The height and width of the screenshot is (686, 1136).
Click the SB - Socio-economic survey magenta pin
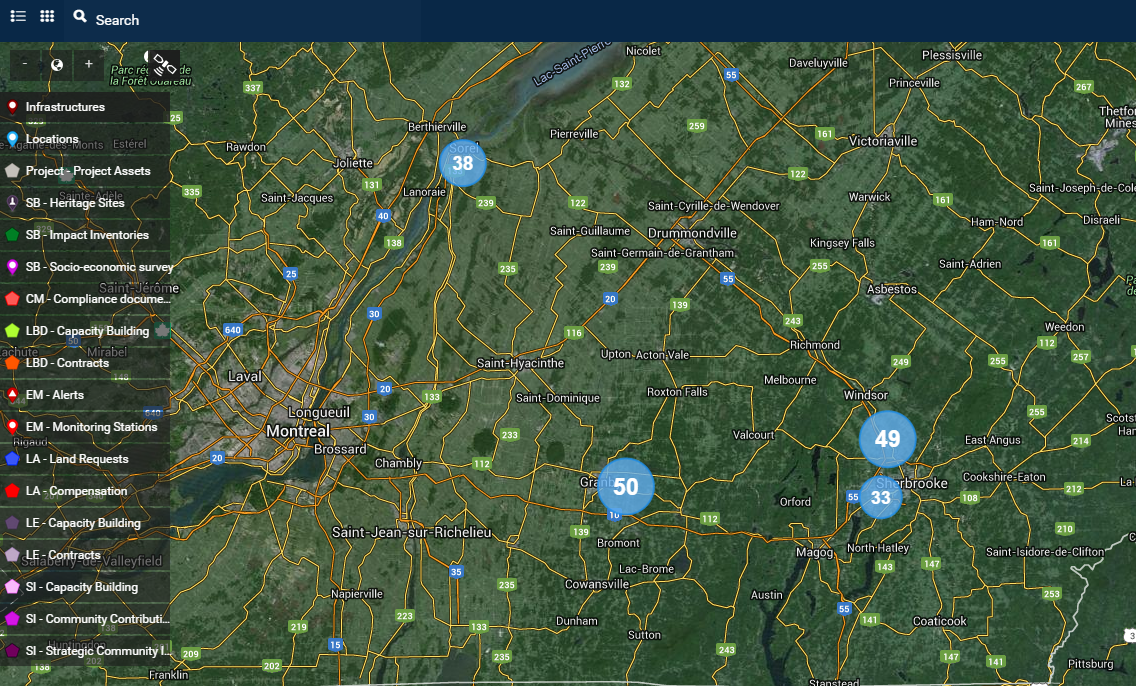tap(12, 267)
